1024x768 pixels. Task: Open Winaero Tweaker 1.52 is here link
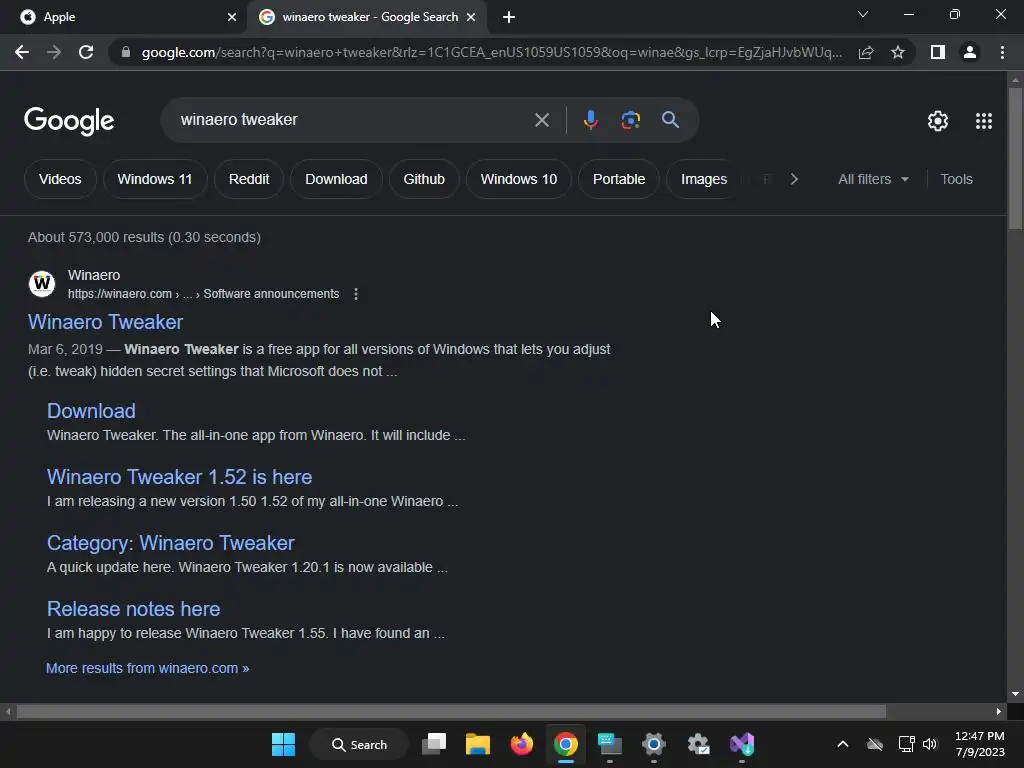180,477
